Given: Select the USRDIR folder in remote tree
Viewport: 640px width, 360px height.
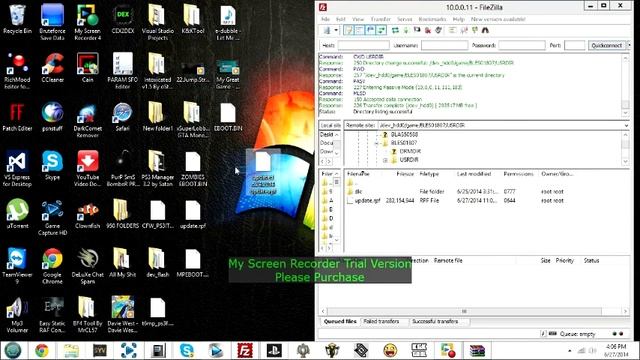Looking at the screenshot, I should click(x=409, y=160).
